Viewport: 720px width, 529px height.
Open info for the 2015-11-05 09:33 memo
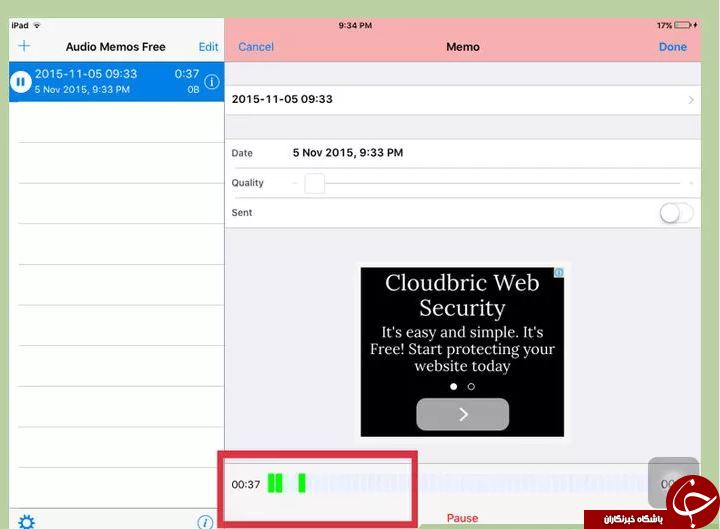[x=212, y=82]
